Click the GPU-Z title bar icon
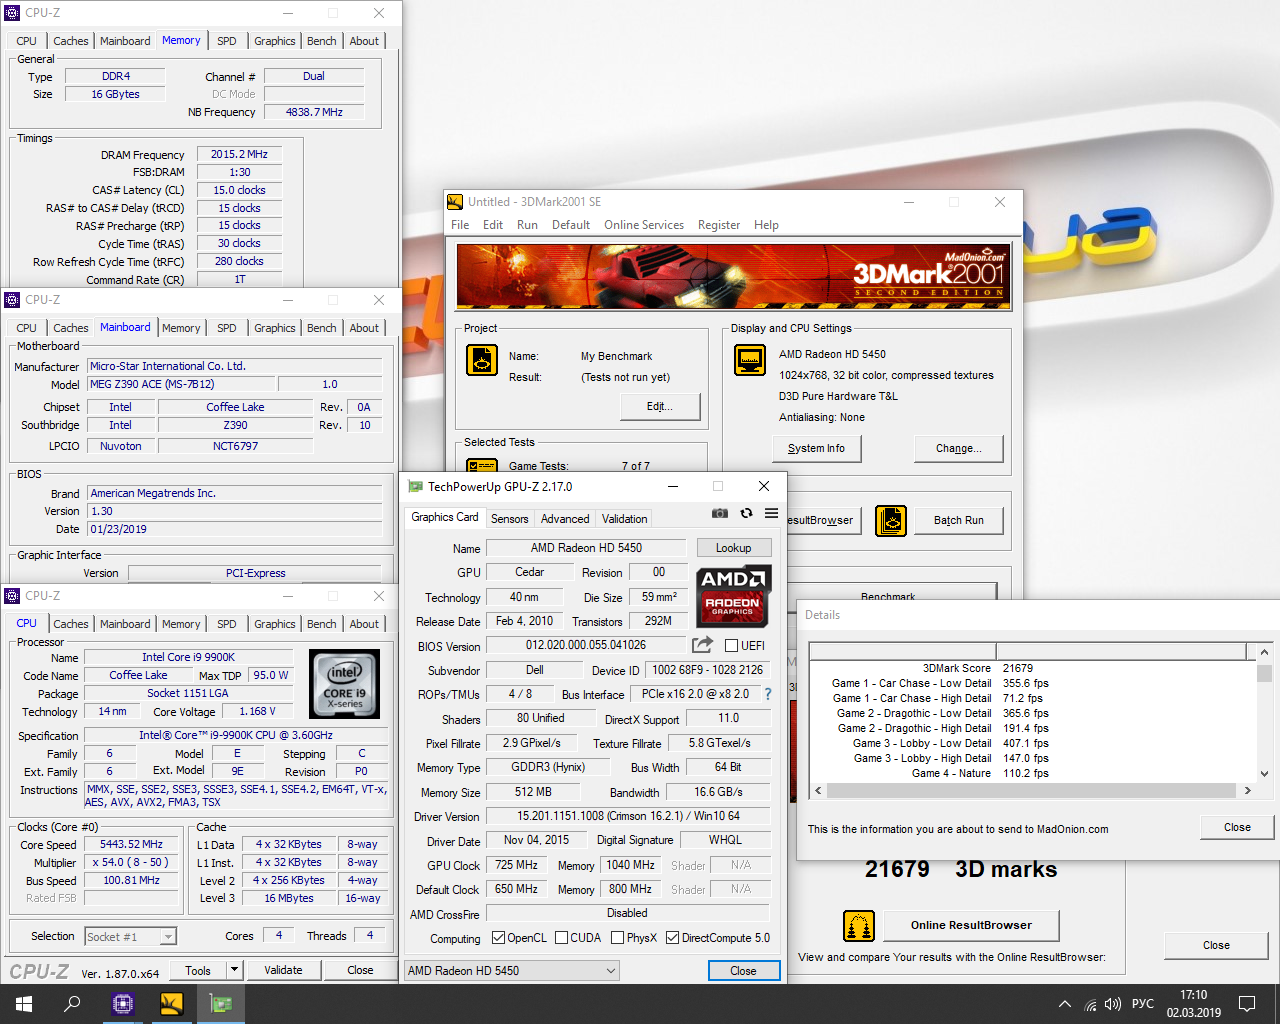This screenshot has width=1280, height=1024. [415, 487]
